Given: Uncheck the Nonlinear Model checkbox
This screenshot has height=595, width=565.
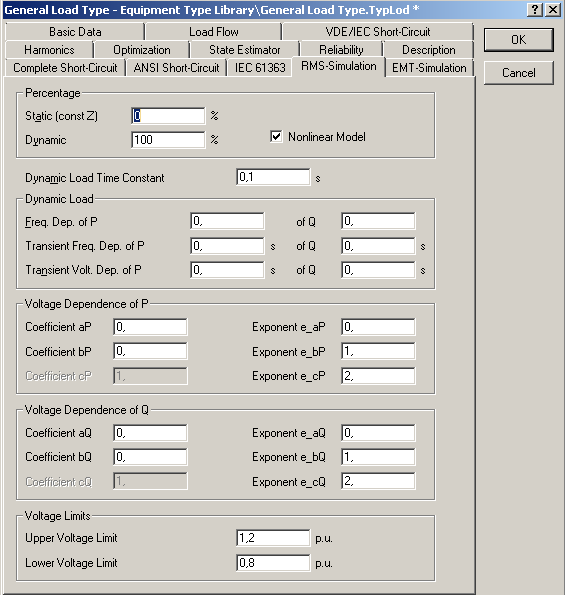Looking at the screenshot, I should pos(276,136).
